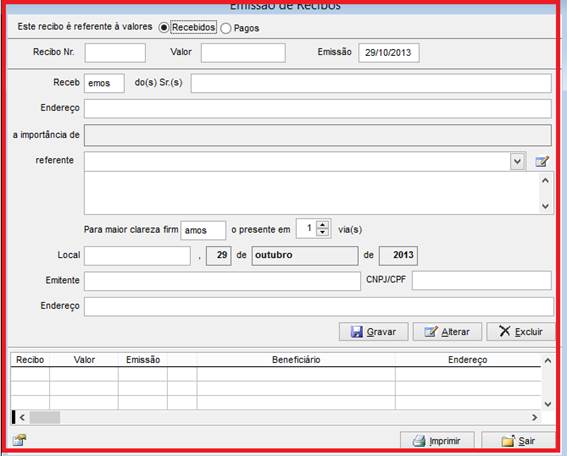Click the 'amos' field after firm
The image size is (567, 456).
[203, 230]
